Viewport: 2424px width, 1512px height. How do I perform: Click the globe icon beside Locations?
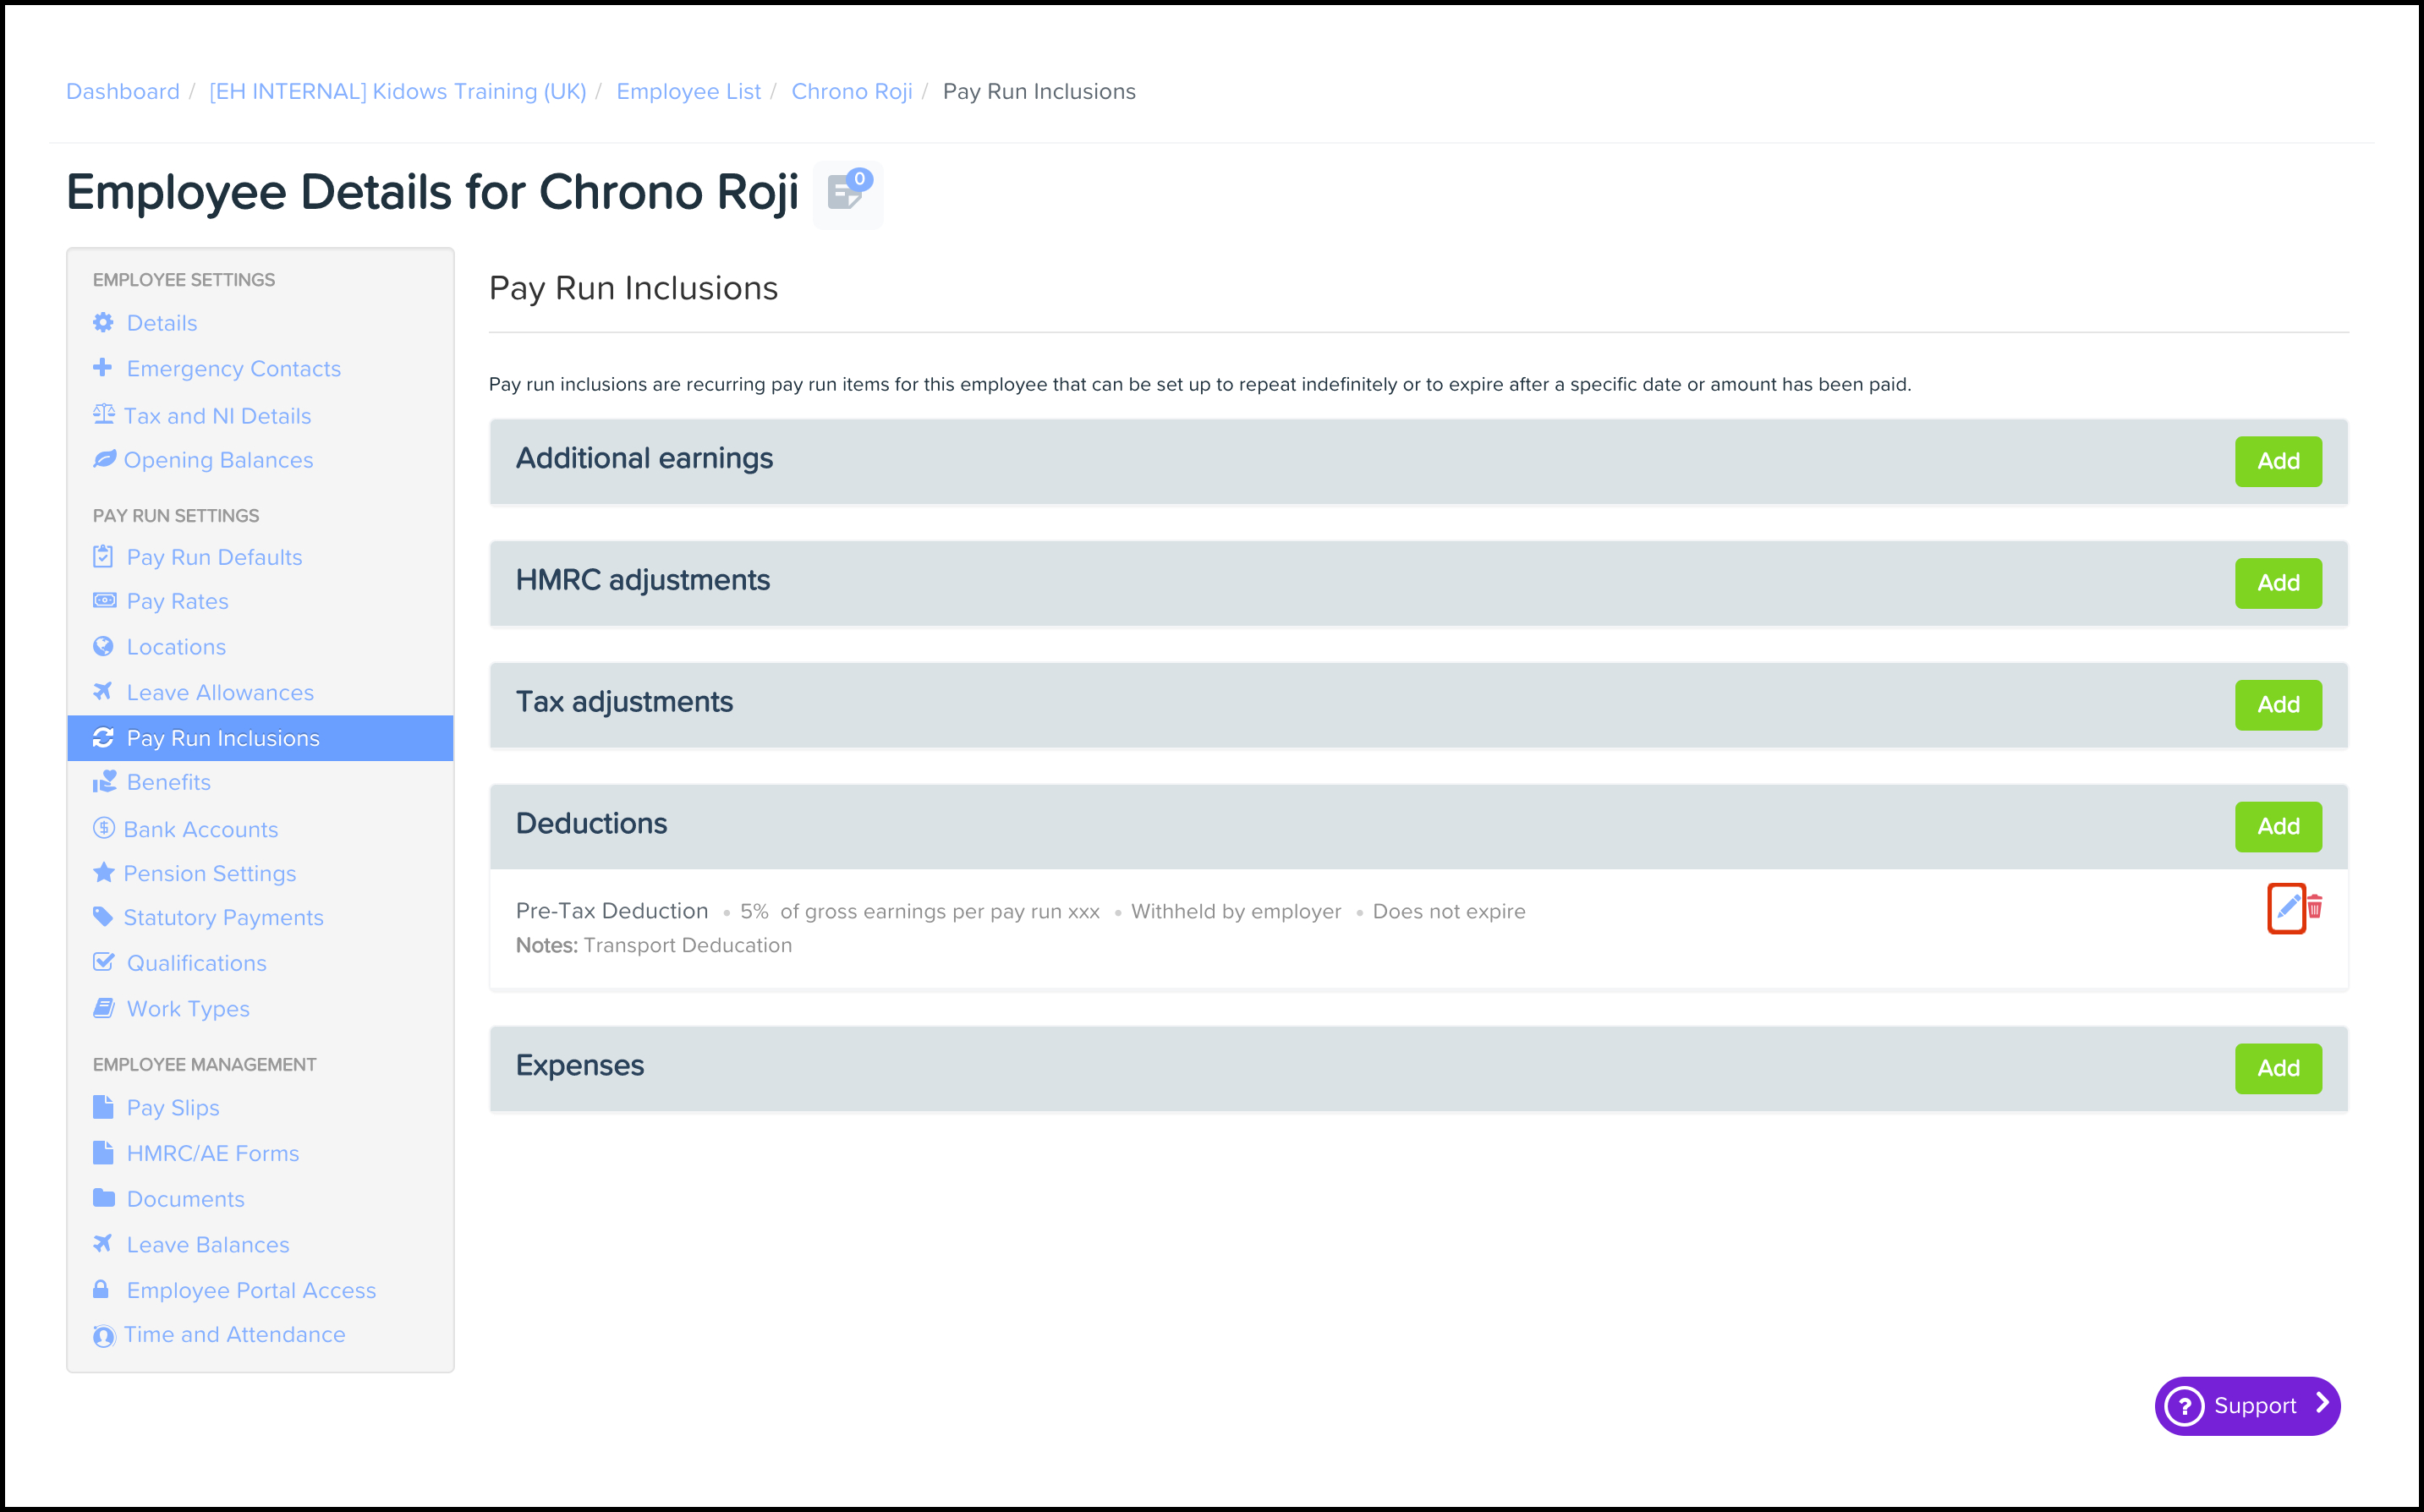(x=103, y=647)
